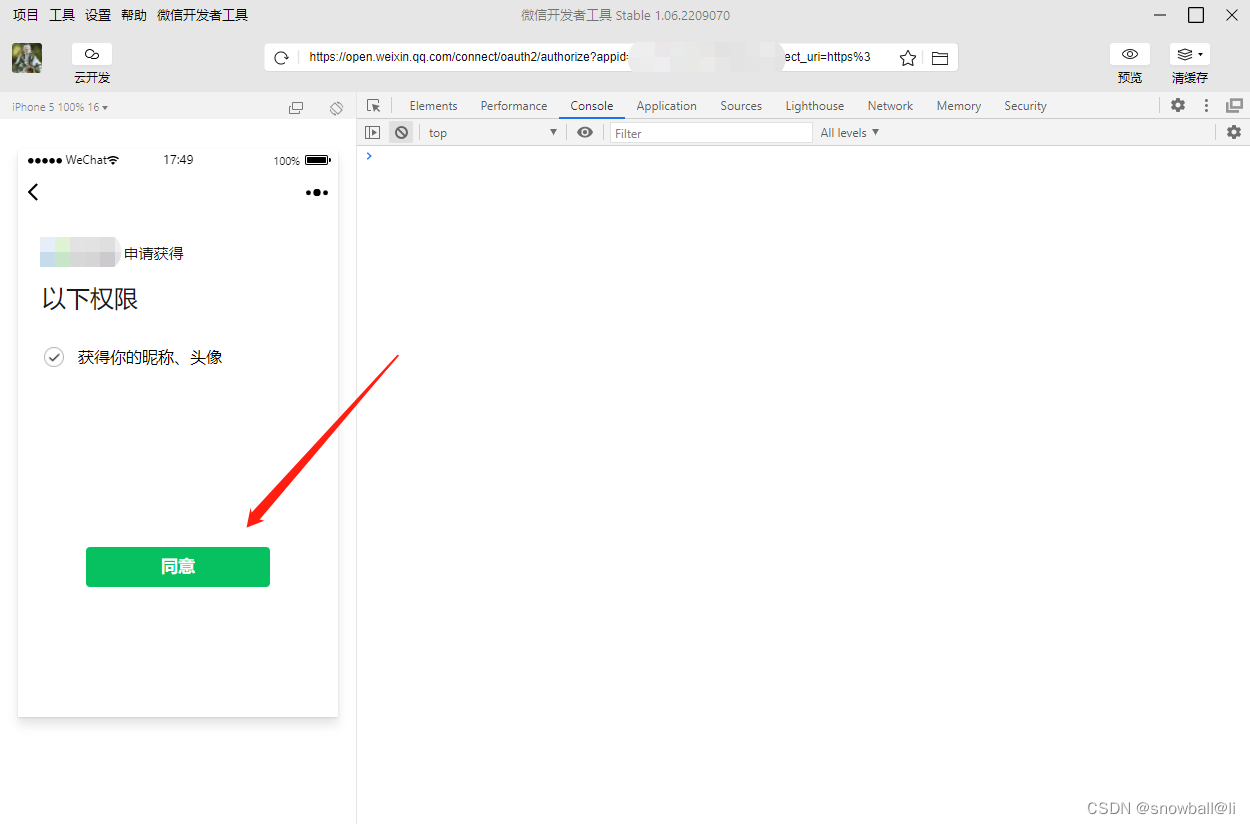The height and width of the screenshot is (824, 1250).
Task: Click the console prompt line
Action: coord(803,156)
